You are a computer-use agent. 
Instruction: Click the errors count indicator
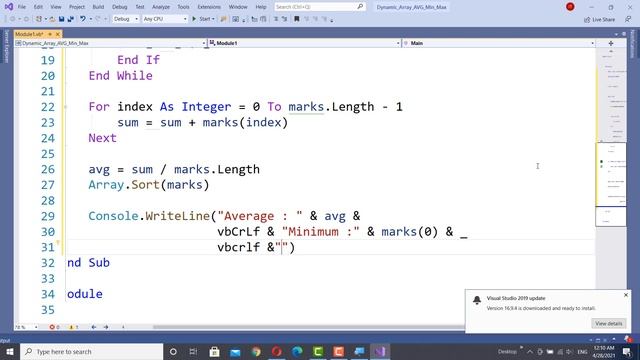[54, 327]
